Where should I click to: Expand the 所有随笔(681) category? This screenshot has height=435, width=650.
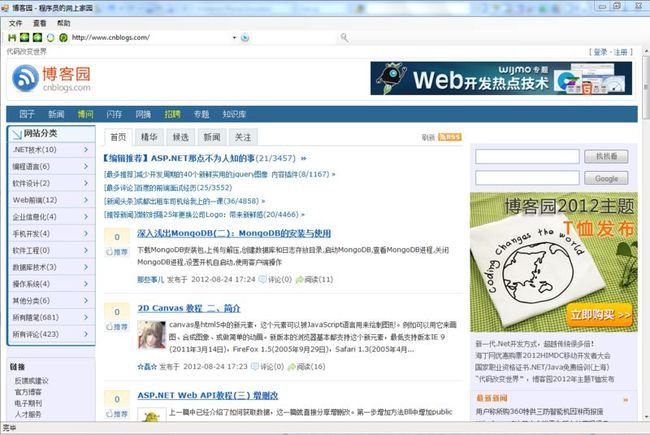(x=86, y=317)
